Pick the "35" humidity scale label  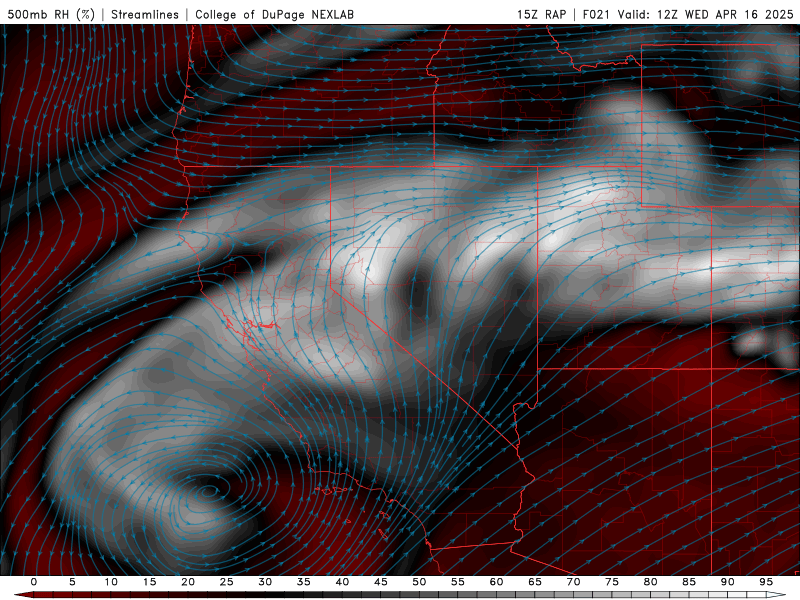[304, 582]
